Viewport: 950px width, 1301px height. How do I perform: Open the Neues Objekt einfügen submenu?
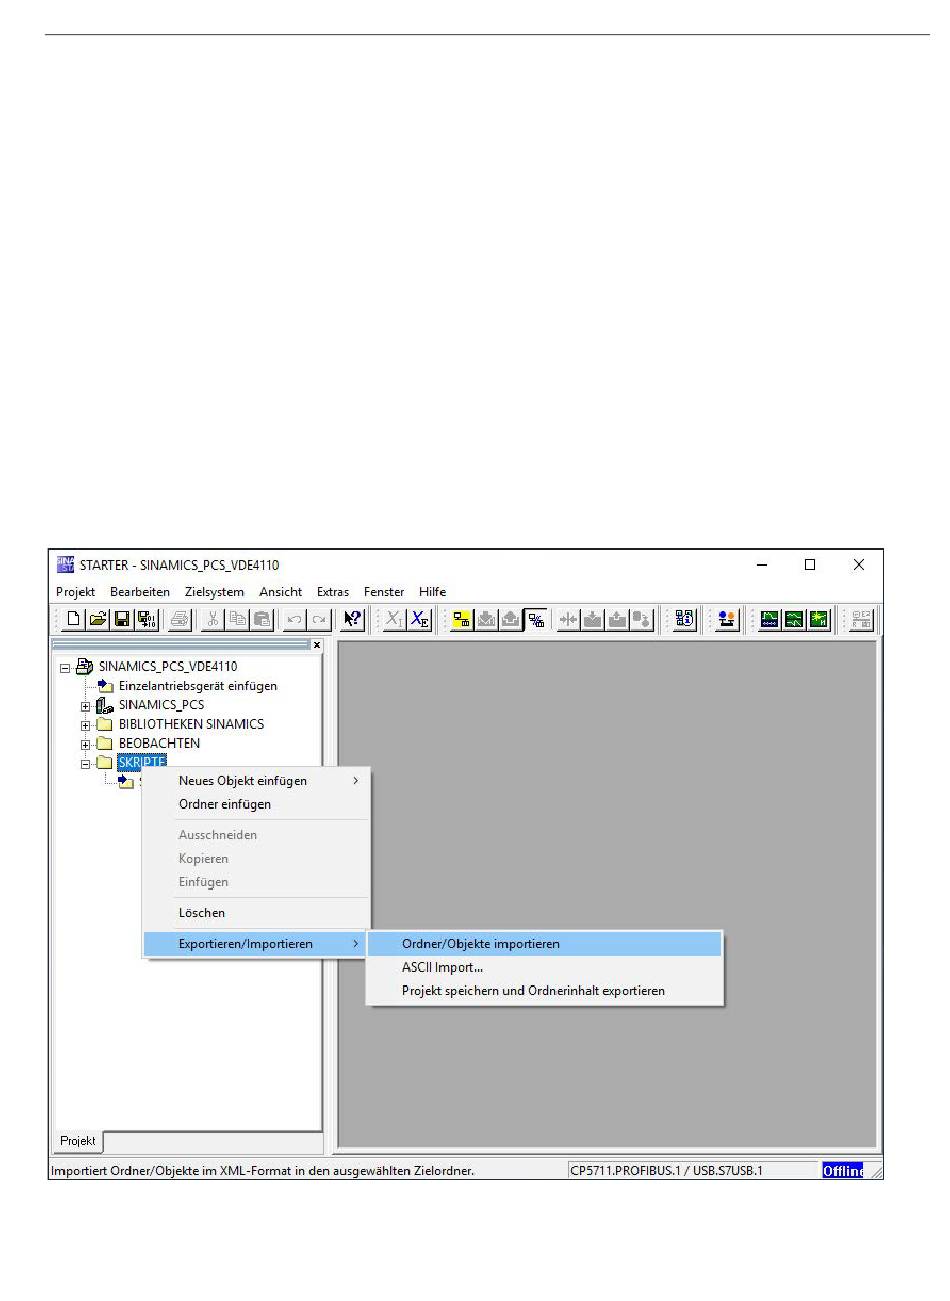click(x=256, y=781)
